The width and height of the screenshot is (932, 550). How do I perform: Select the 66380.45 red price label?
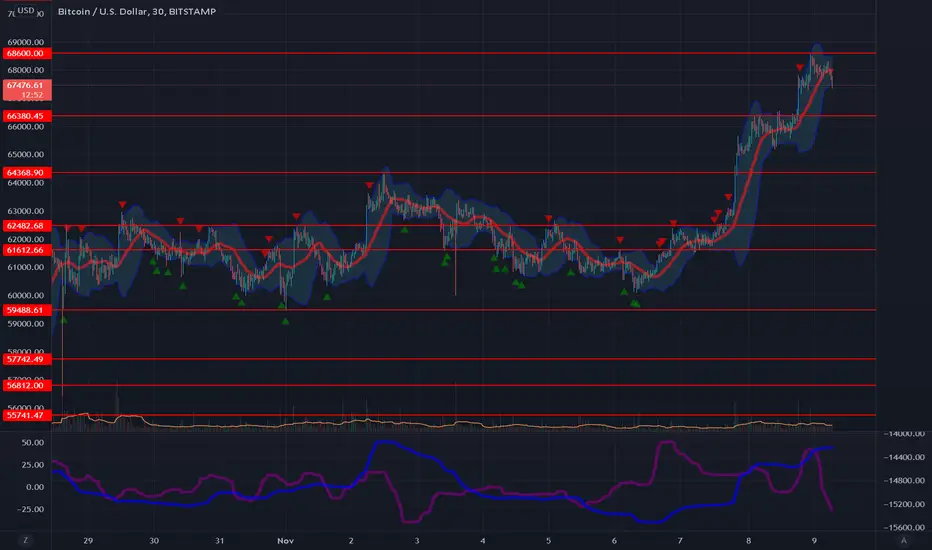pos(27,116)
